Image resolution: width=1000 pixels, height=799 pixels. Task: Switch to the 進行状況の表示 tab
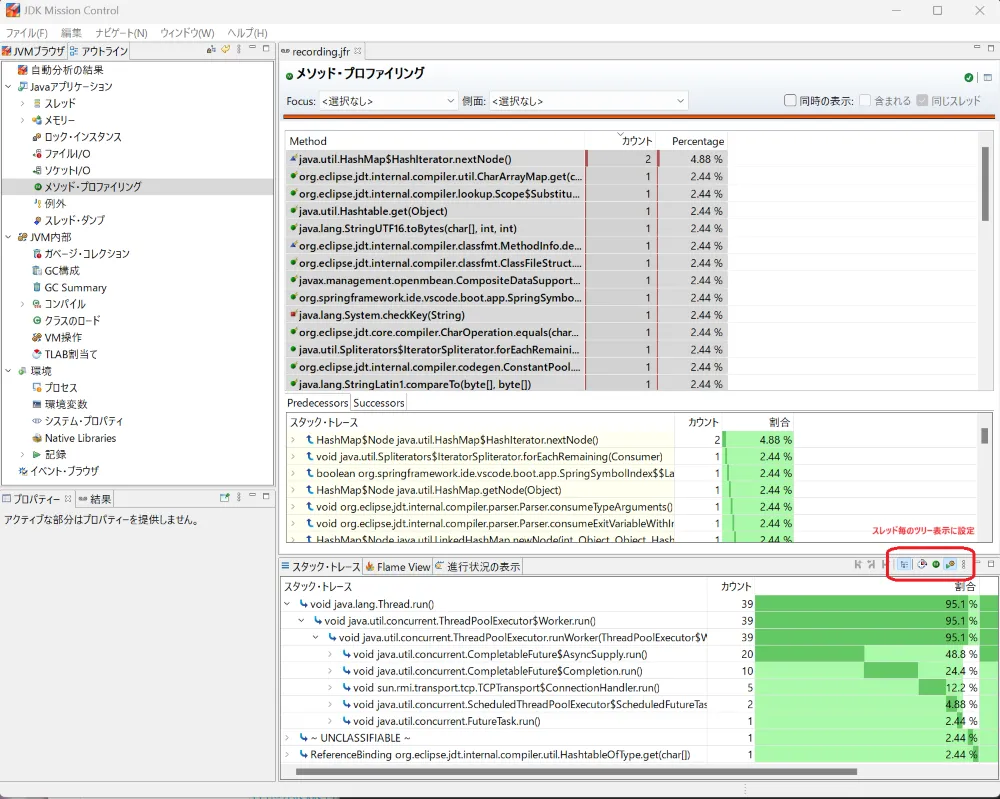point(478,567)
